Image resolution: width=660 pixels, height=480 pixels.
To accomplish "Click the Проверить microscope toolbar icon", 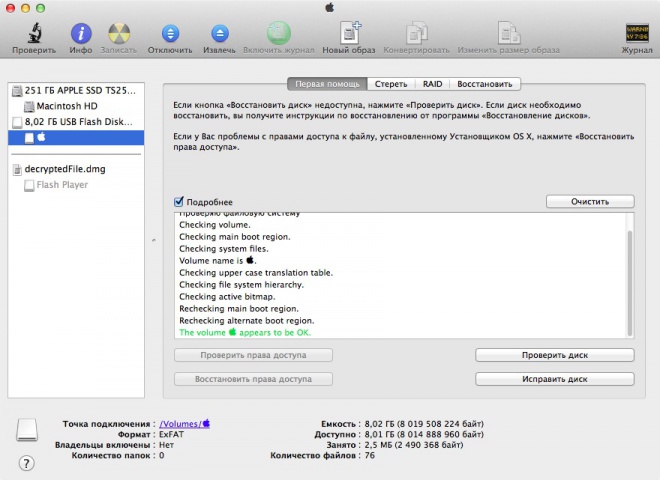I will pos(35,33).
